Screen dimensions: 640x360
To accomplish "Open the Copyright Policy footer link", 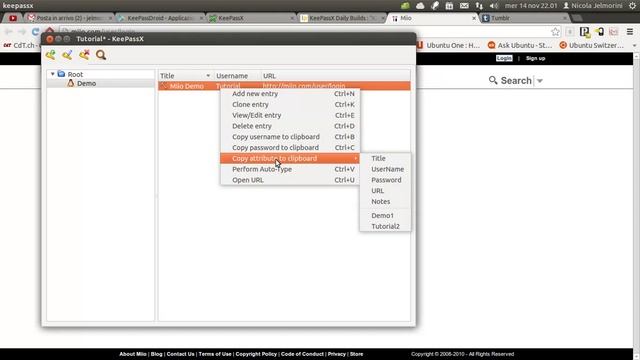I will [256, 354].
